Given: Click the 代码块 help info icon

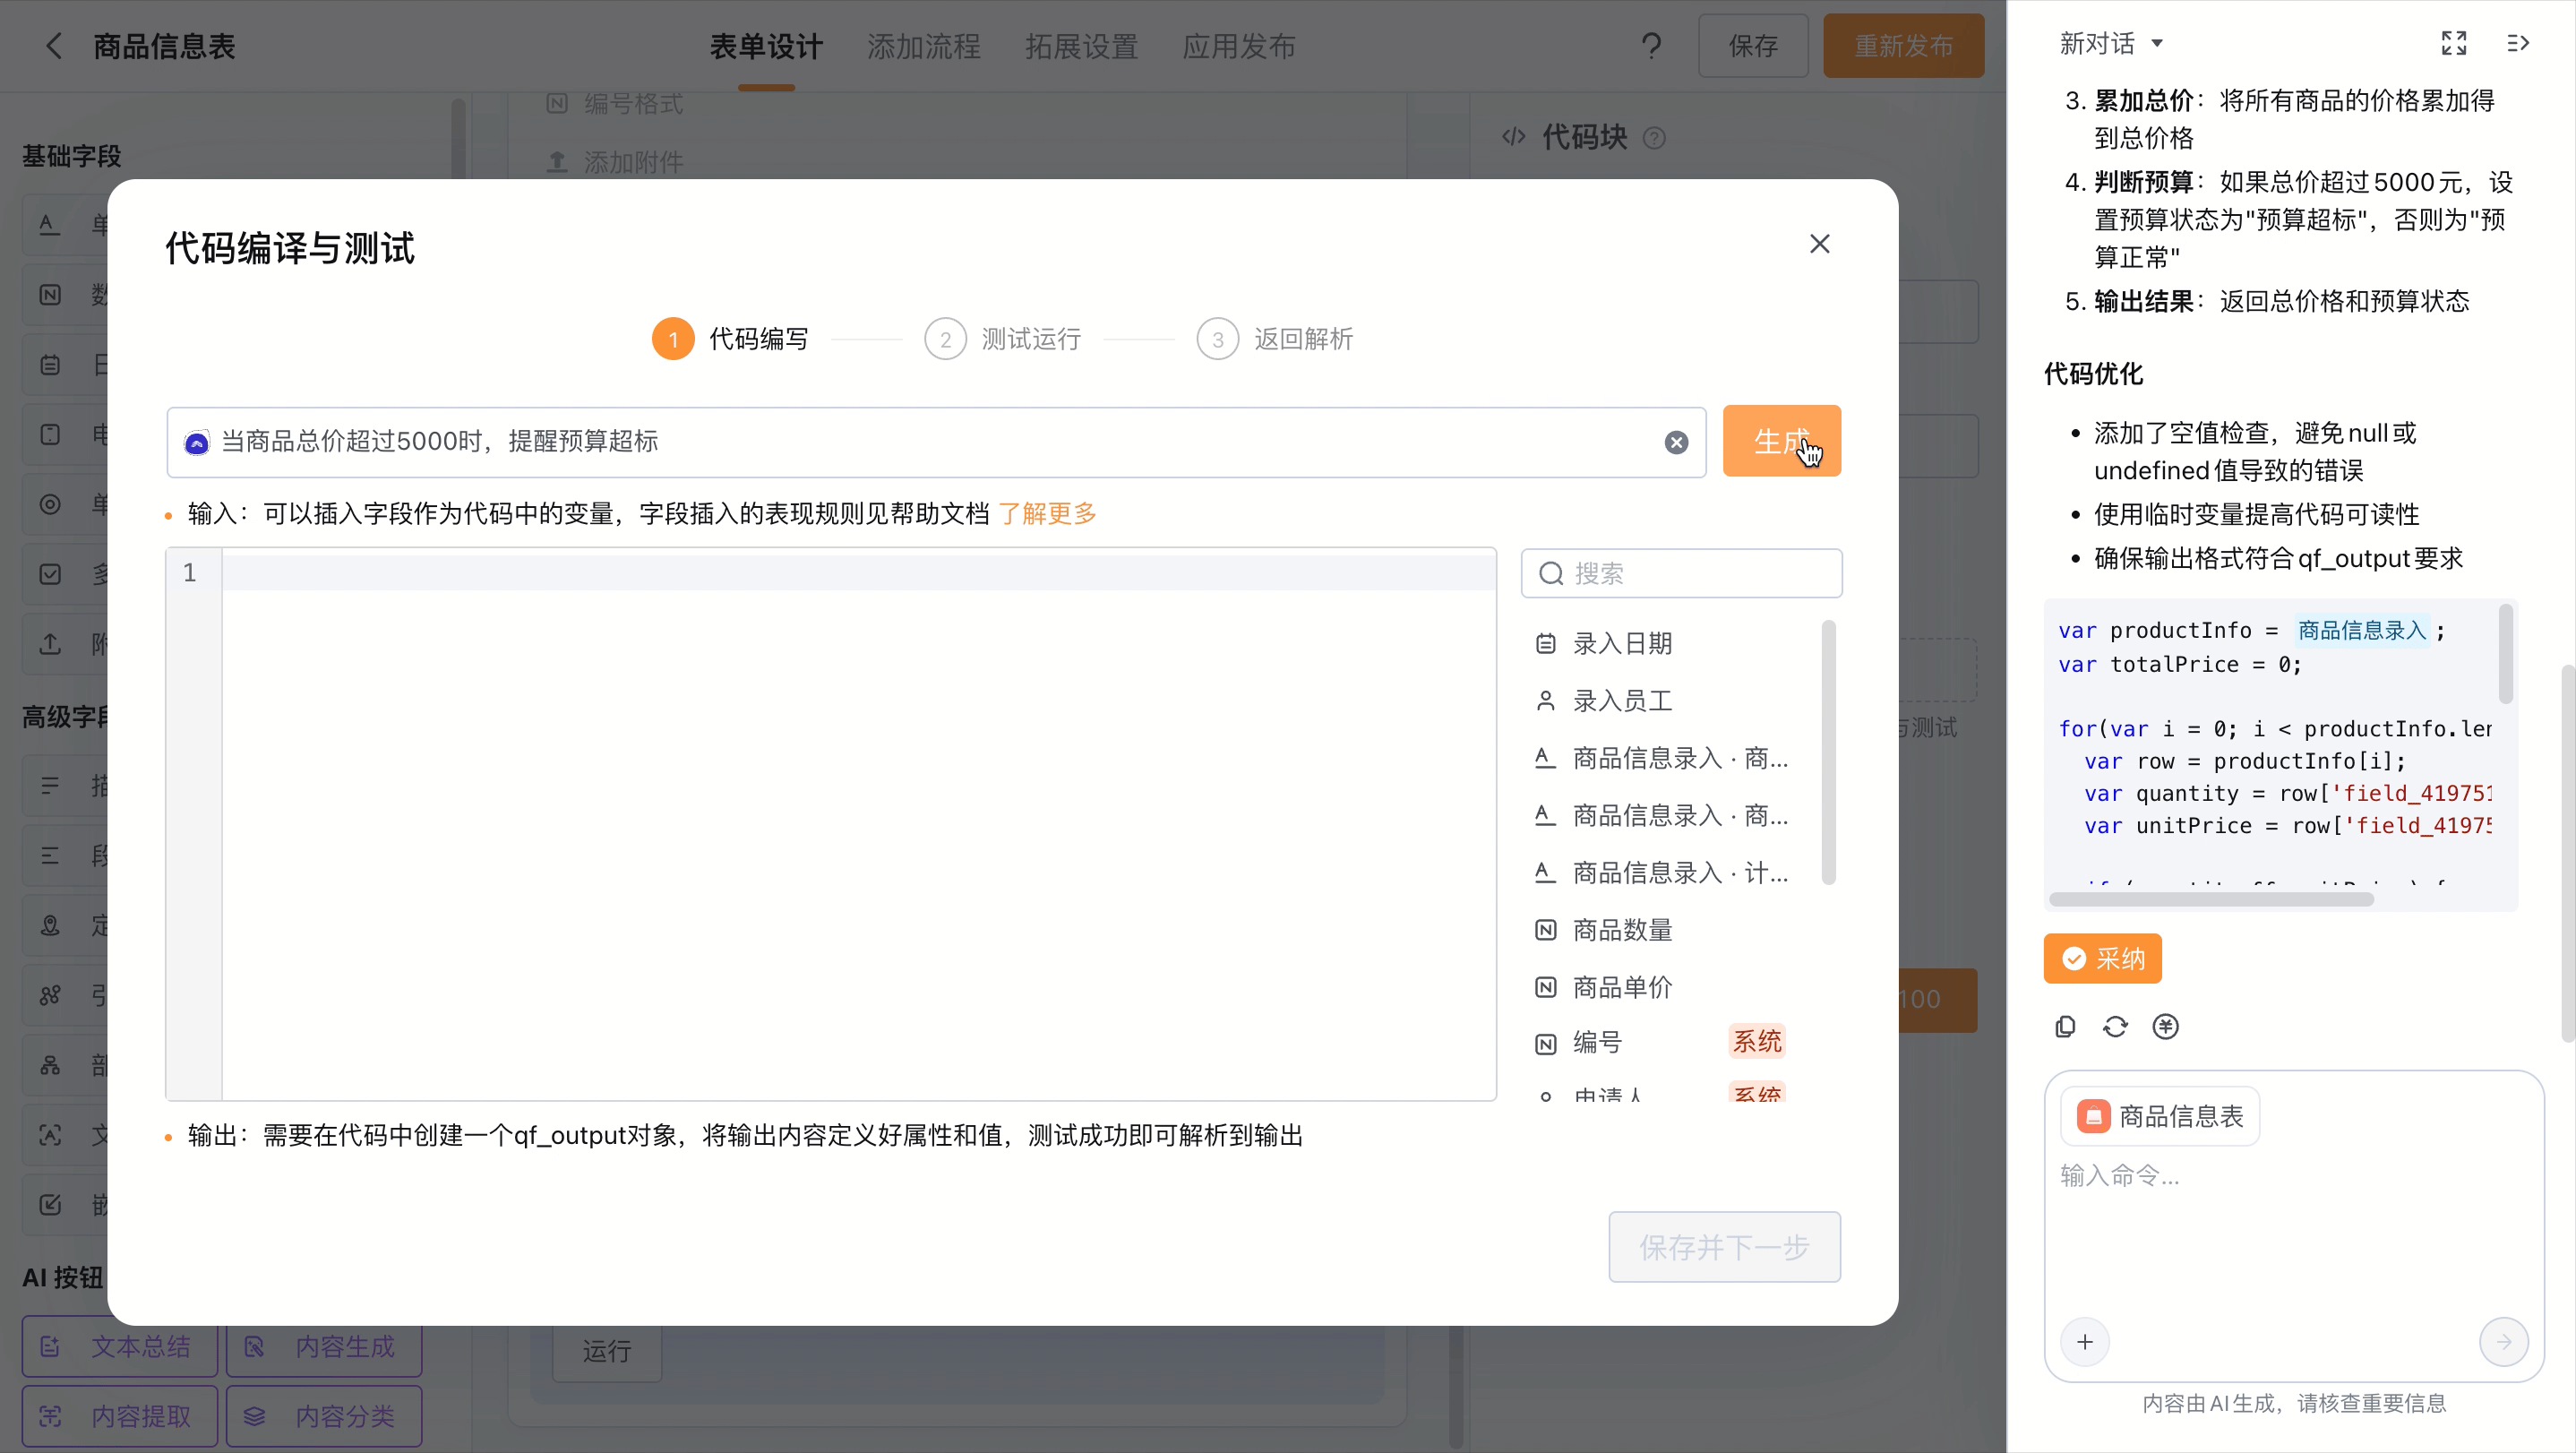Looking at the screenshot, I should click(1655, 138).
